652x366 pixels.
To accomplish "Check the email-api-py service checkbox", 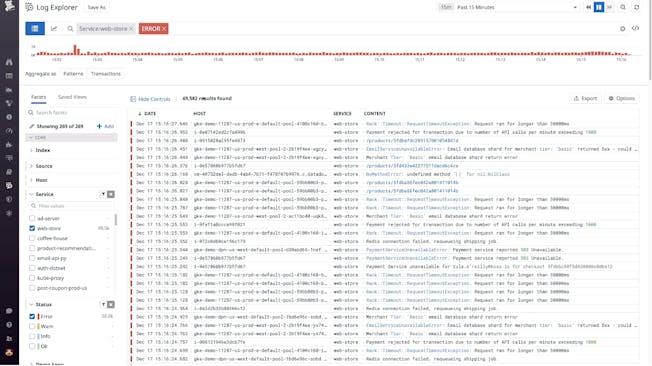I will click(32, 258).
